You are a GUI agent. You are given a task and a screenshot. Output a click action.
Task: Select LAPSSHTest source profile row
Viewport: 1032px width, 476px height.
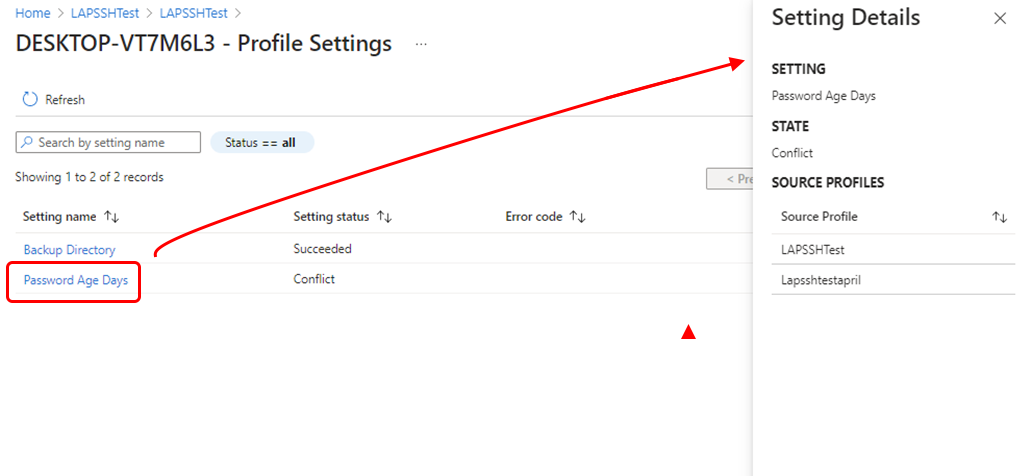pos(893,250)
